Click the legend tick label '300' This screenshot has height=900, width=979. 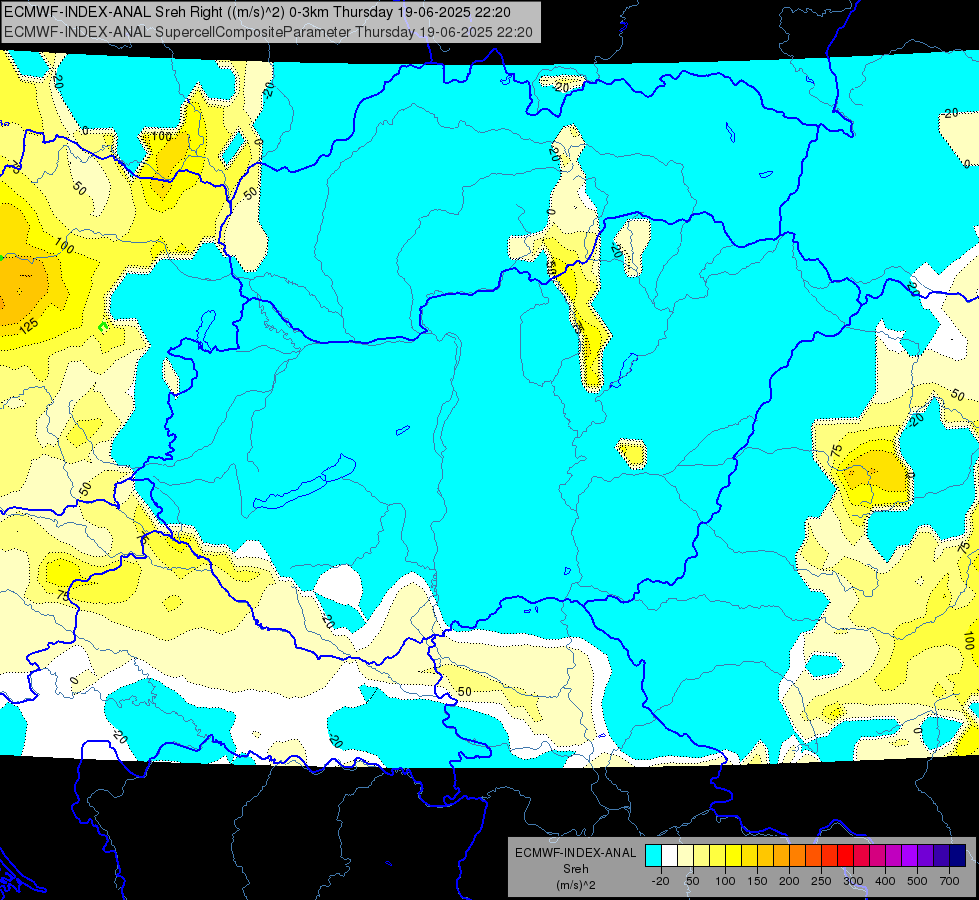click(854, 881)
